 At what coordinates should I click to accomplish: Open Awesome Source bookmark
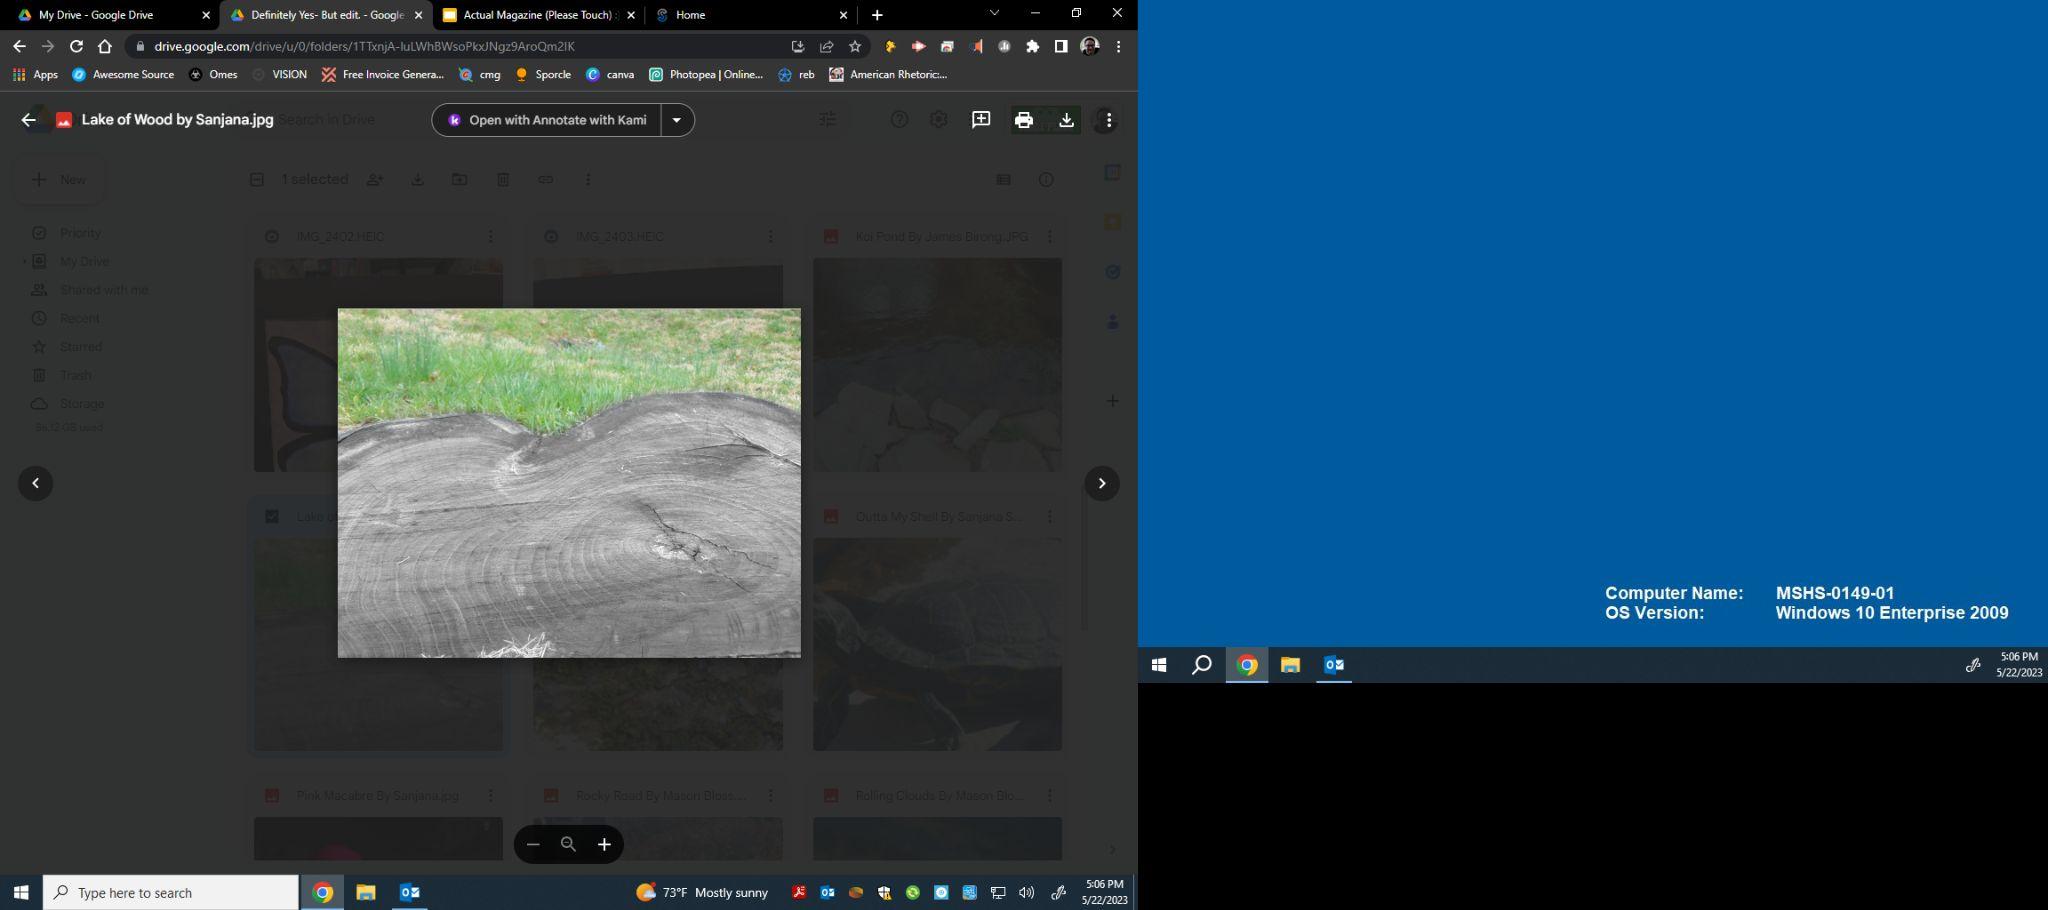pos(123,75)
